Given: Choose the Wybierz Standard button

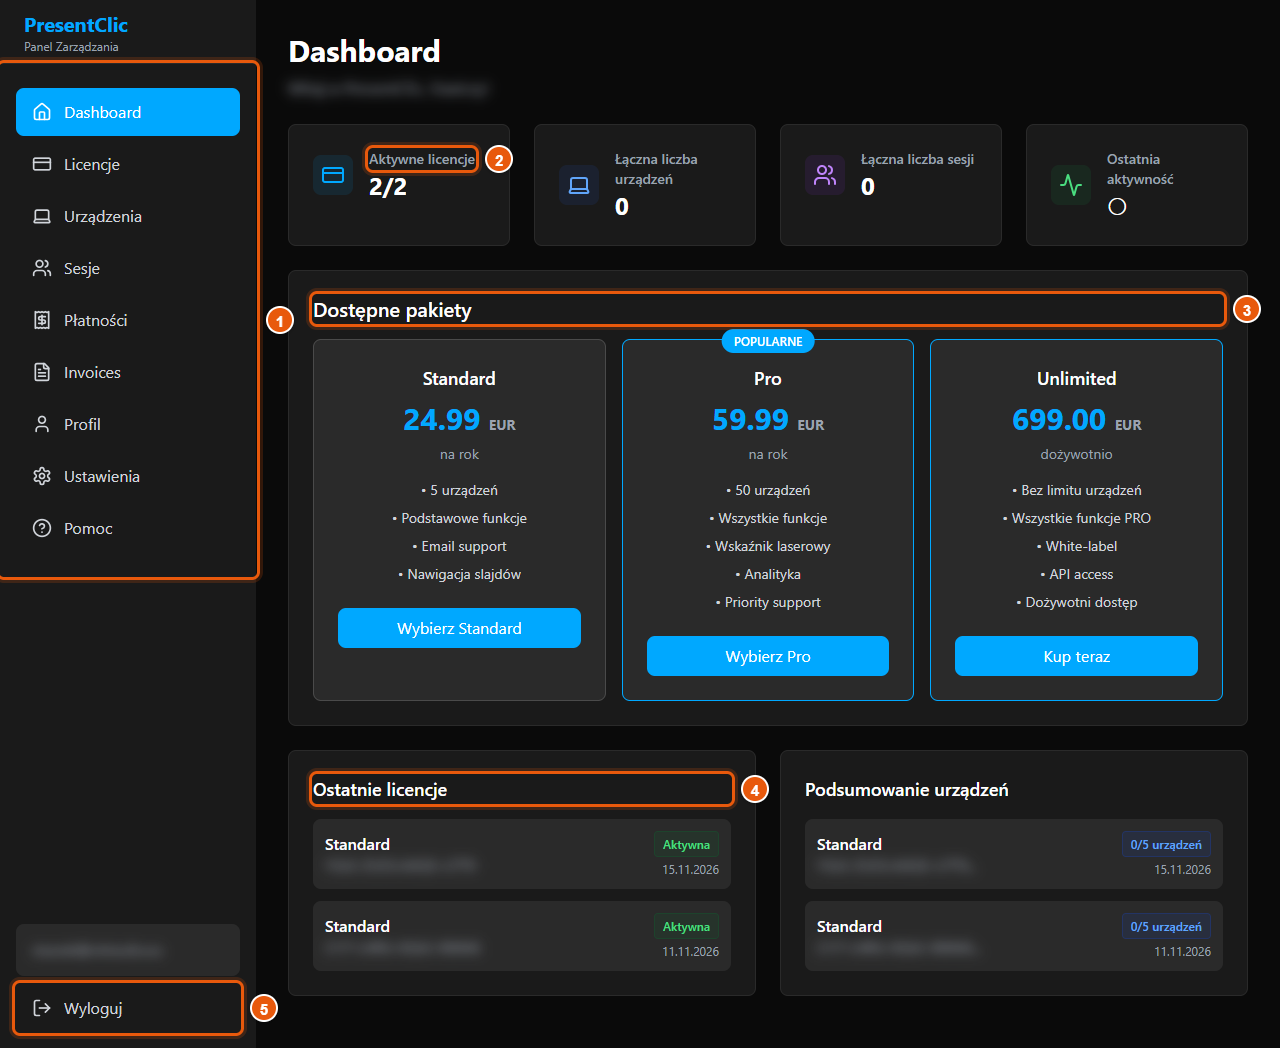Looking at the screenshot, I should [x=459, y=628].
